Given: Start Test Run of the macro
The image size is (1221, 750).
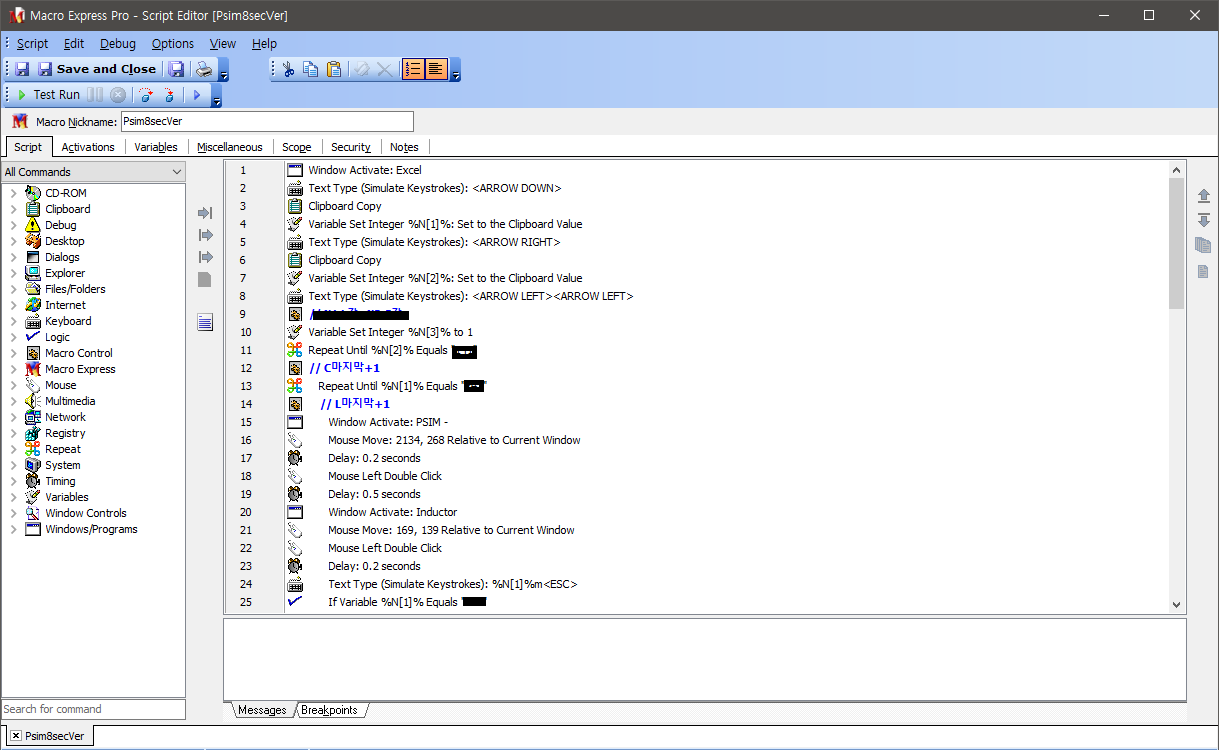Looking at the screenshot, I should coord(48,94).
